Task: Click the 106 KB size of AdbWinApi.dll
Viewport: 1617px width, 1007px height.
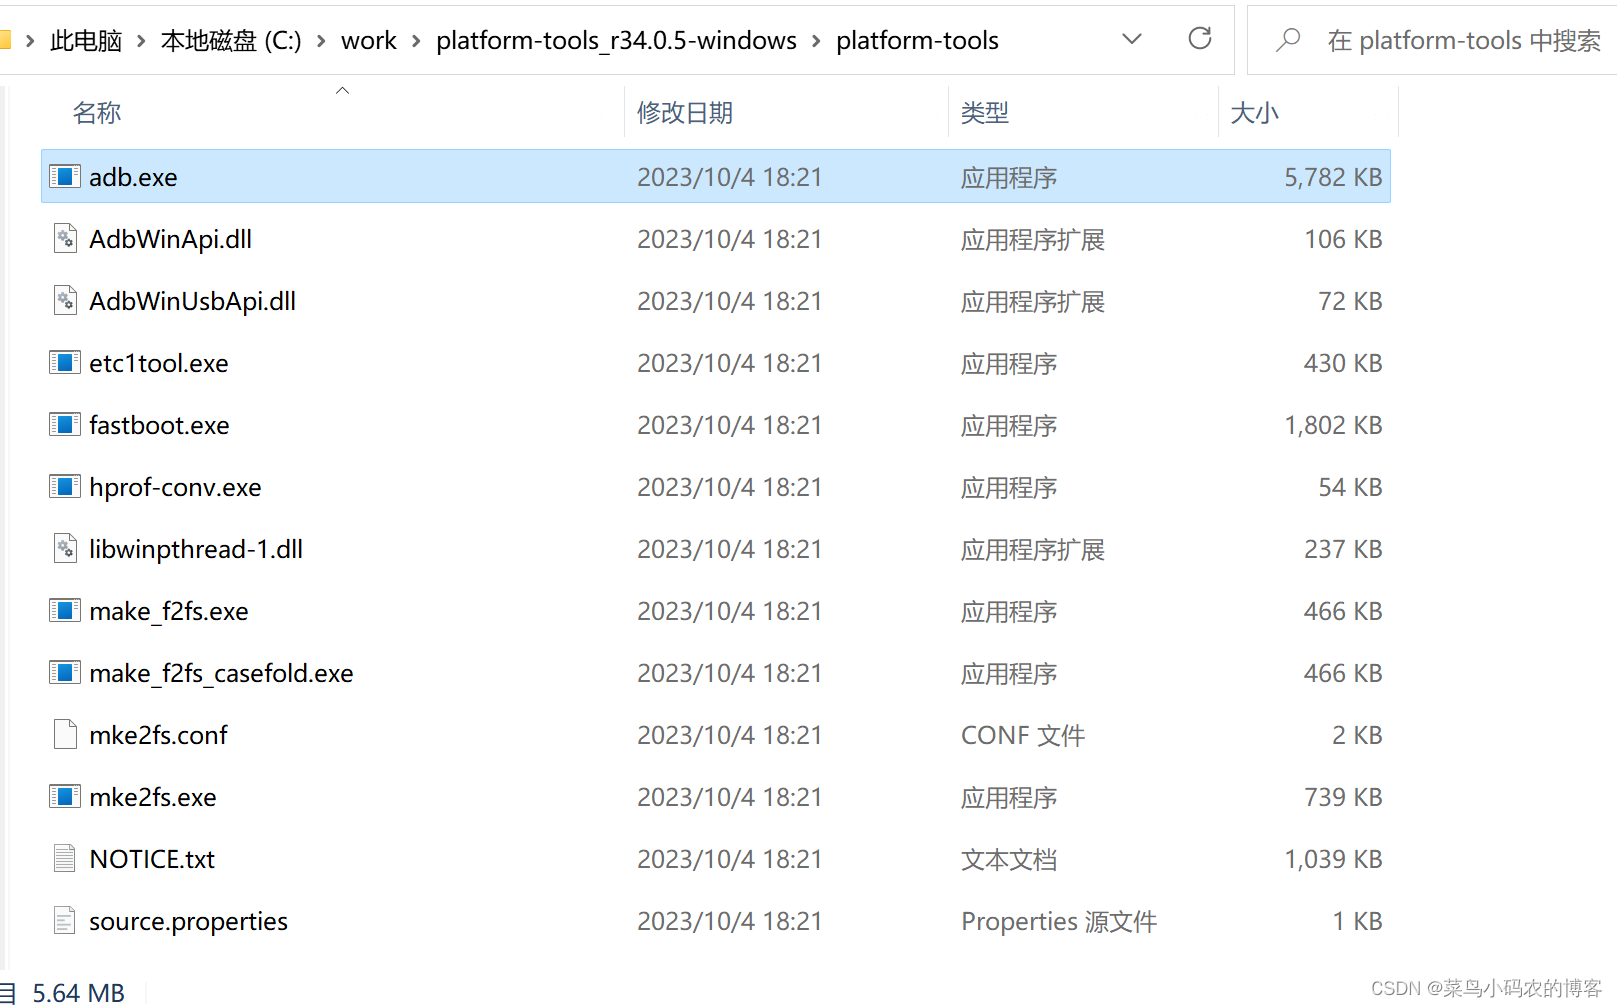Action: point(1343,239)
